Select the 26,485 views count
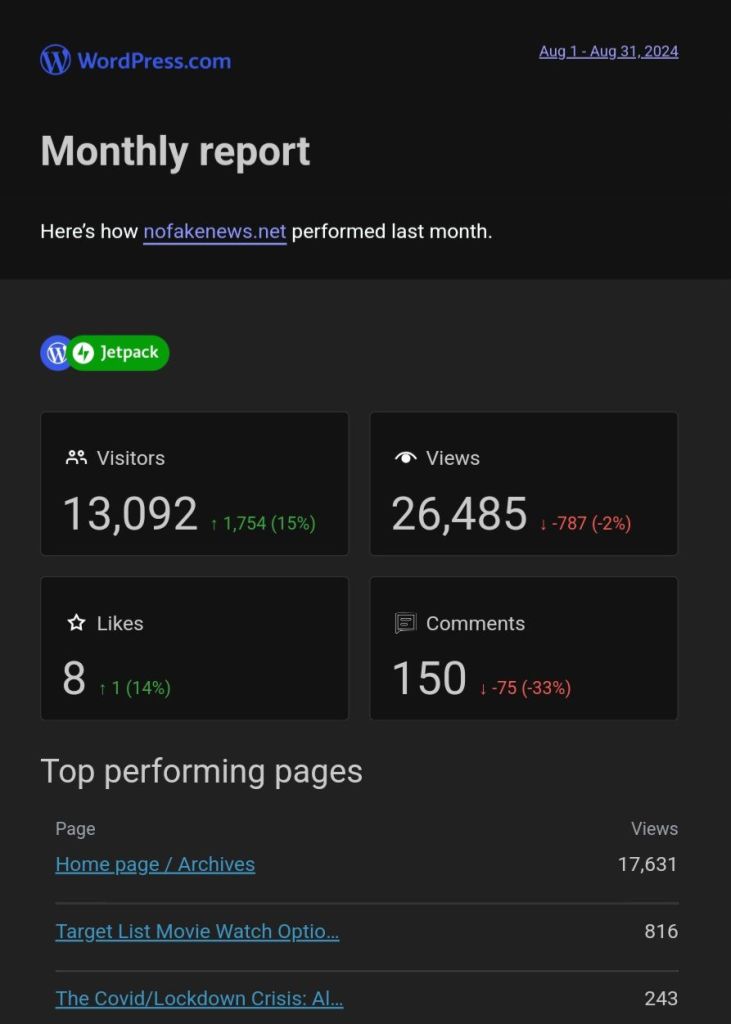This screenshot has height=1024, width=731. [x=459, y=514]
